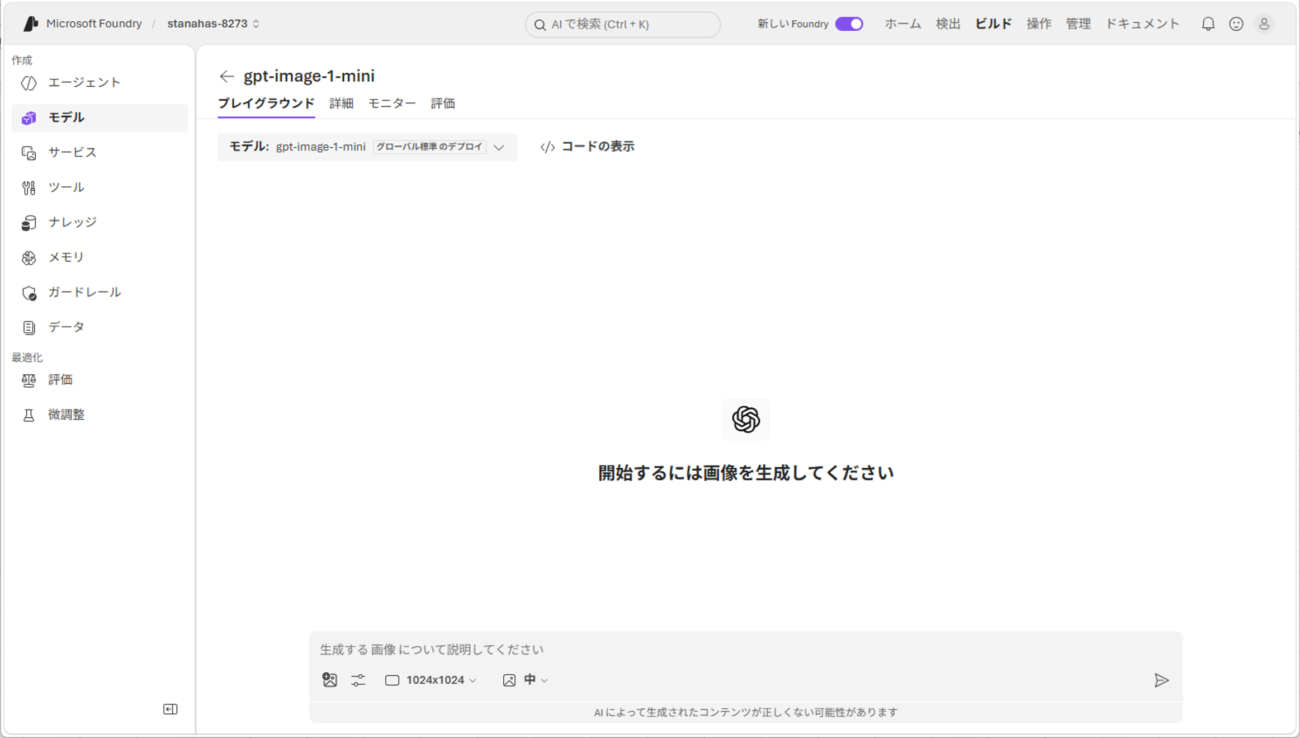Open 検出 in the top navigation
The image size is (1300, 738).
[948, 24]
